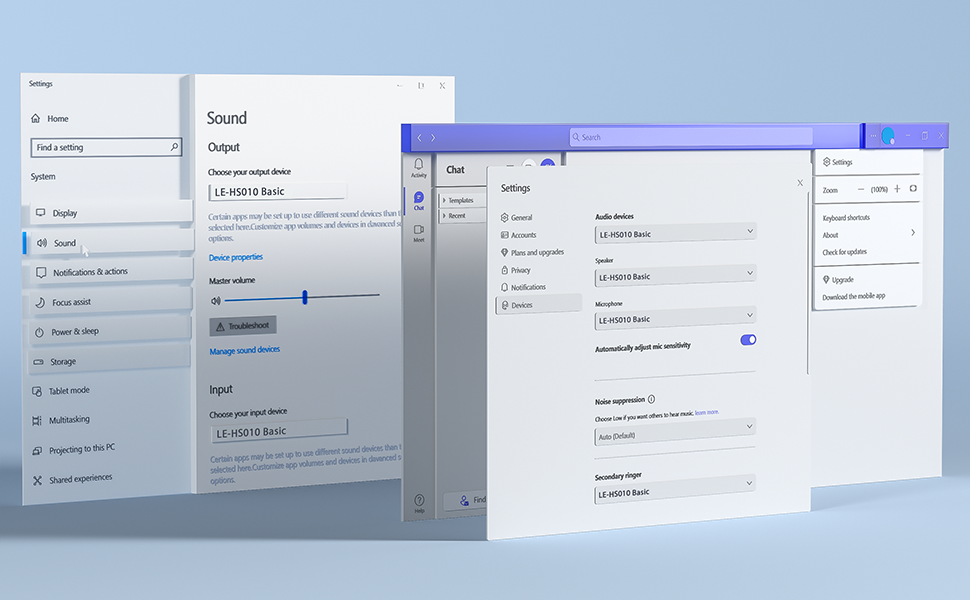
Task: Click the Troubleshoot button
Action: point(242,326)
